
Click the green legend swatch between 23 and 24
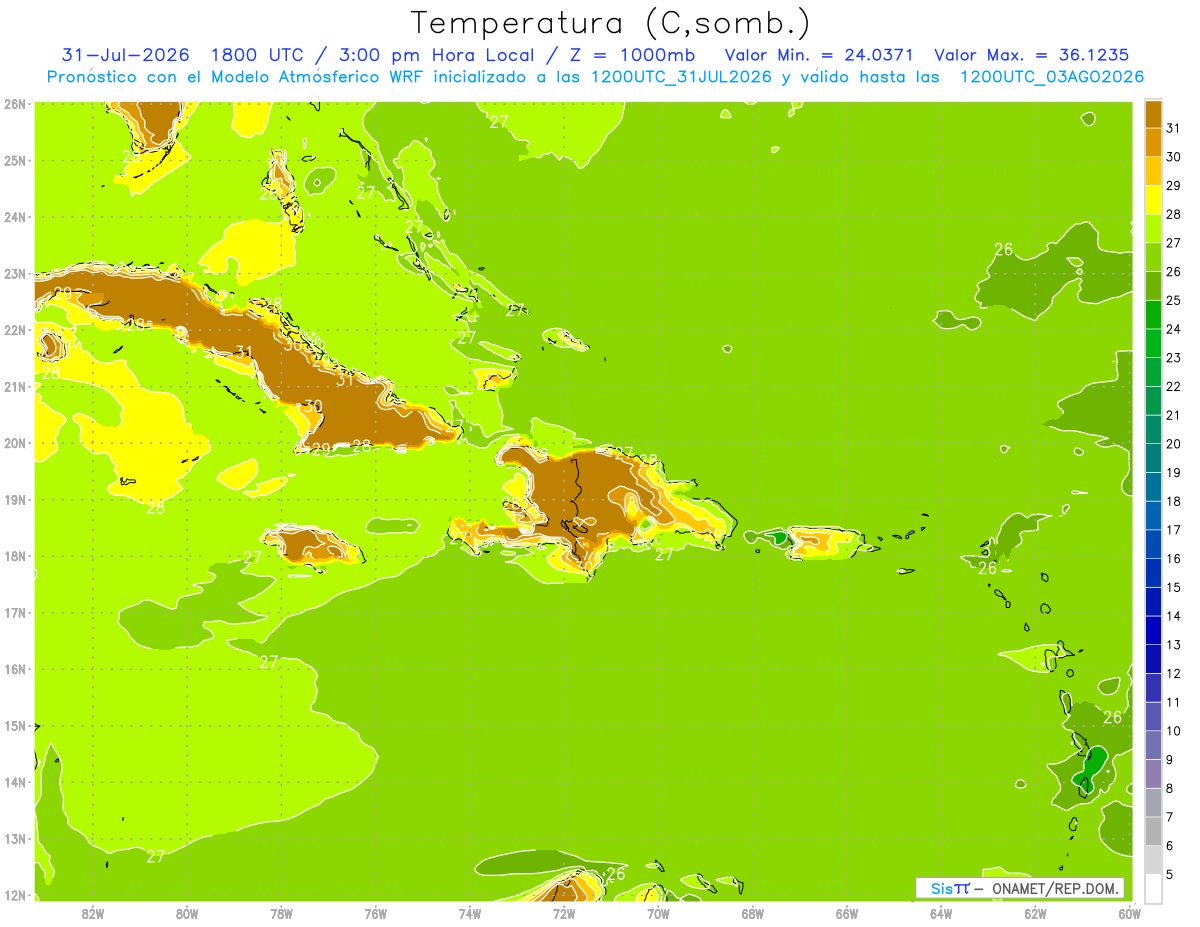tap(1153, 343)
